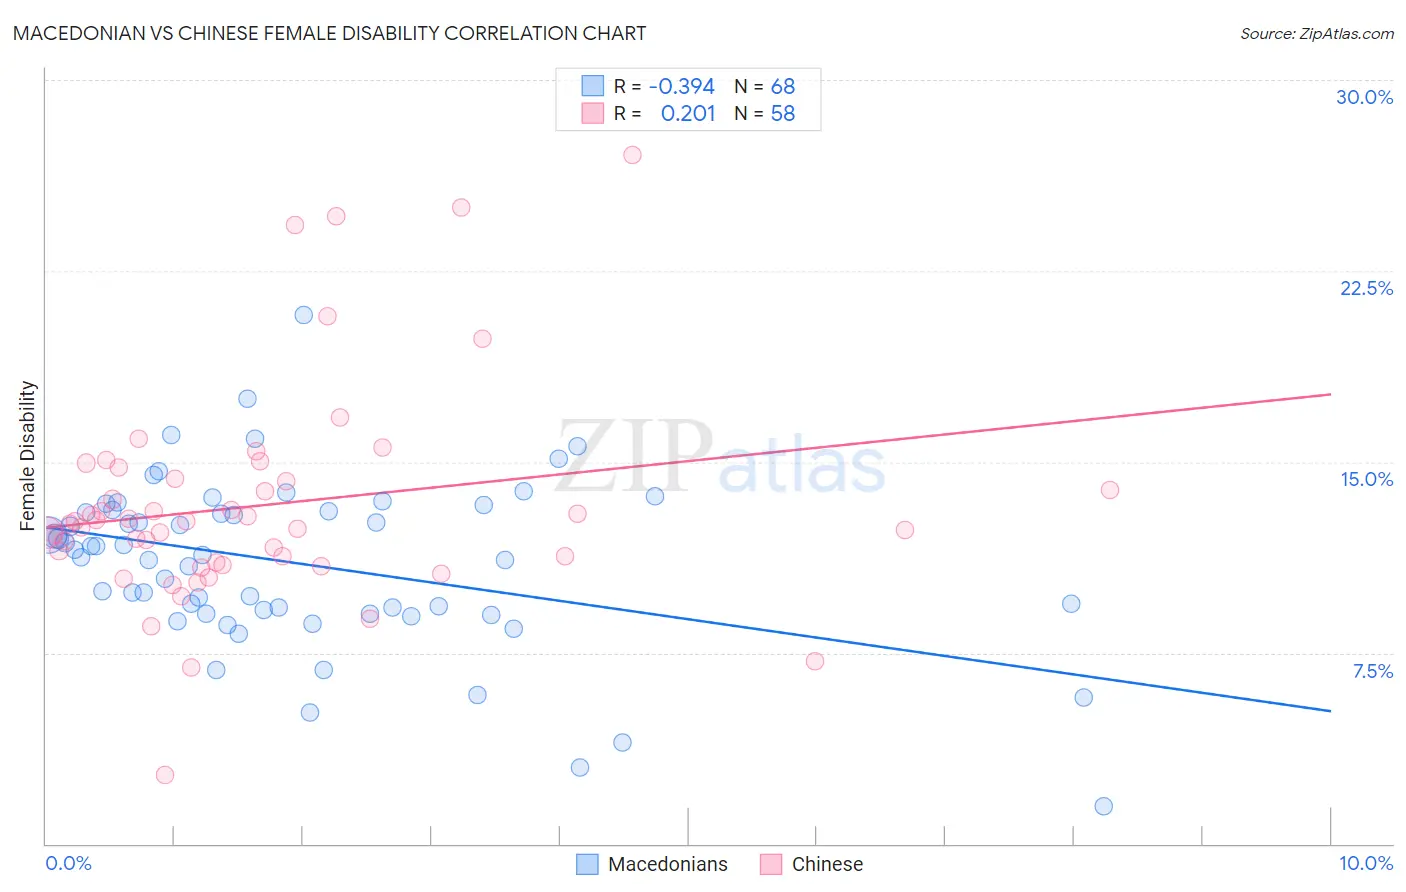Viewport: 1406px width, 892px height.
Task: Click the blue point near 20.5% disability
Action: tap(304, 315)
